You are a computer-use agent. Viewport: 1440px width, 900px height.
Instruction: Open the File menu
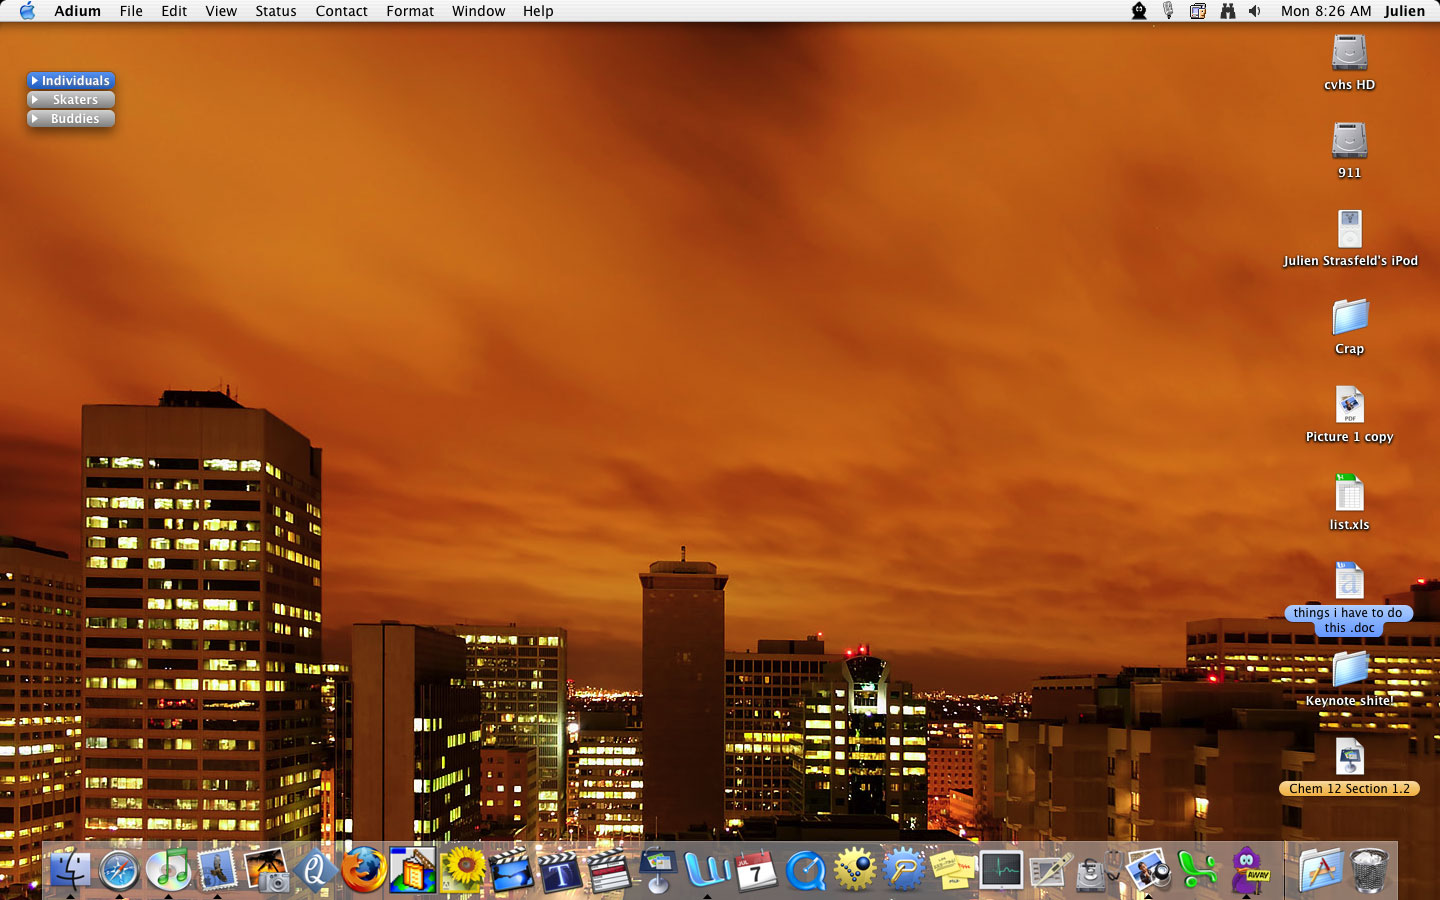pyautogui.click(x=131, y=11)
